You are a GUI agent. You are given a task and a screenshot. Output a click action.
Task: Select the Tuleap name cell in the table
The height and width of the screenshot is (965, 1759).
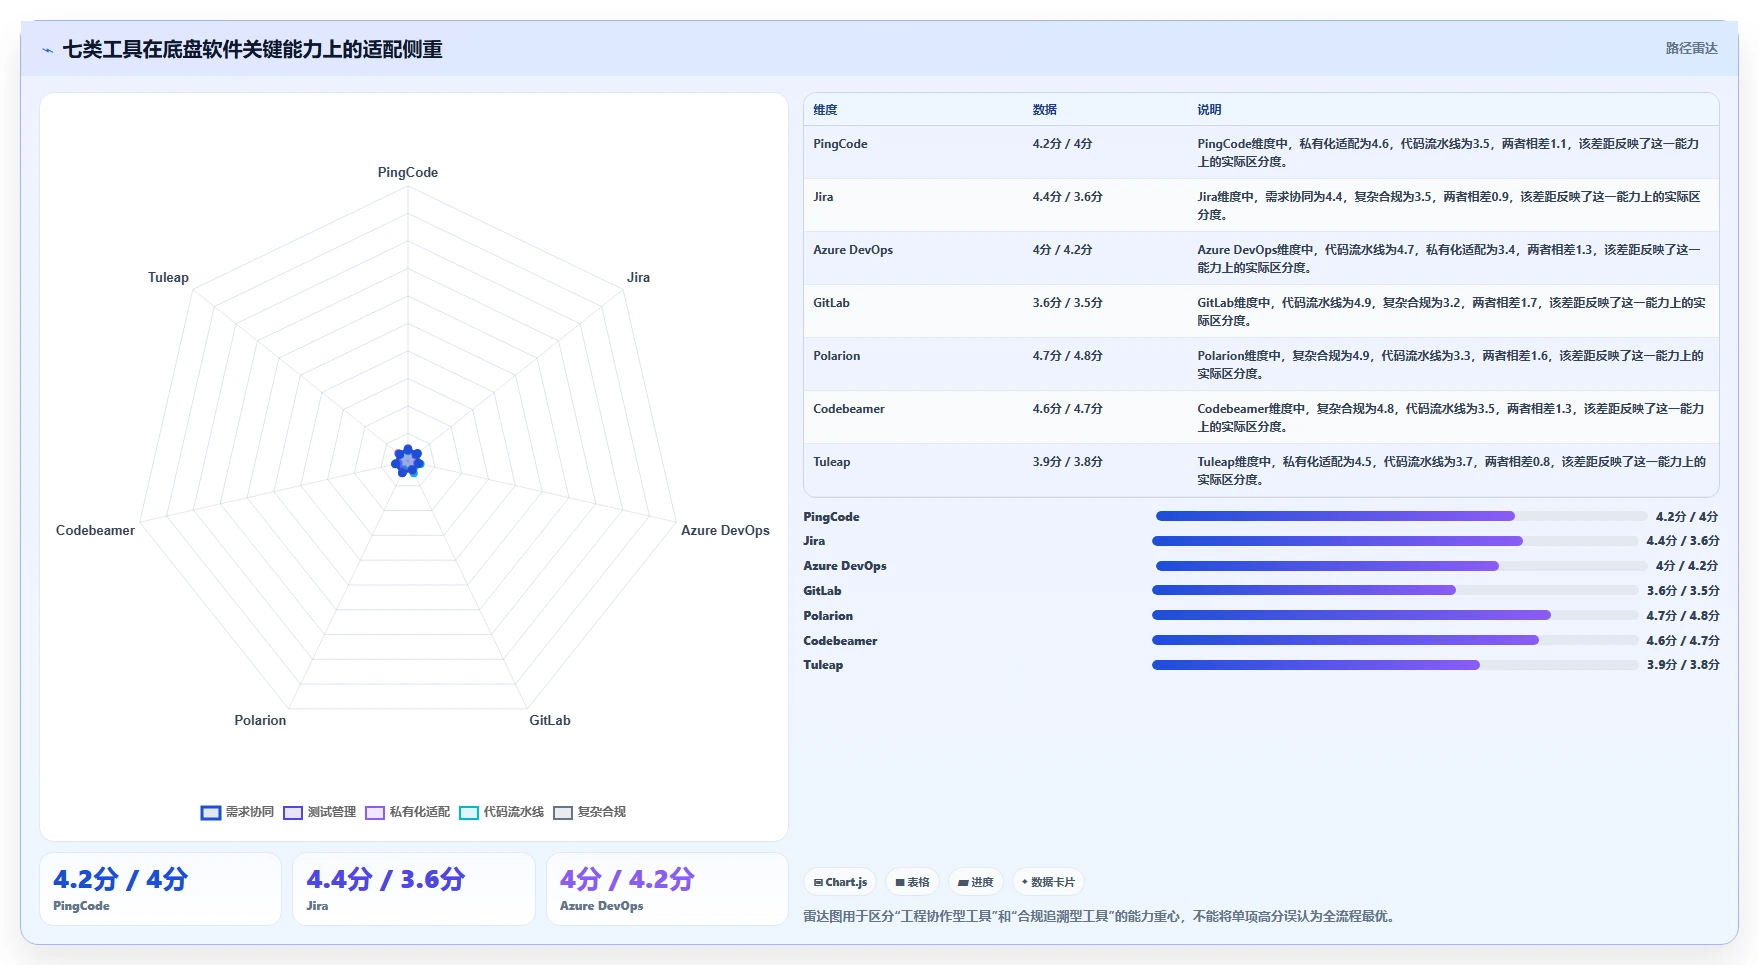(831, 462)
